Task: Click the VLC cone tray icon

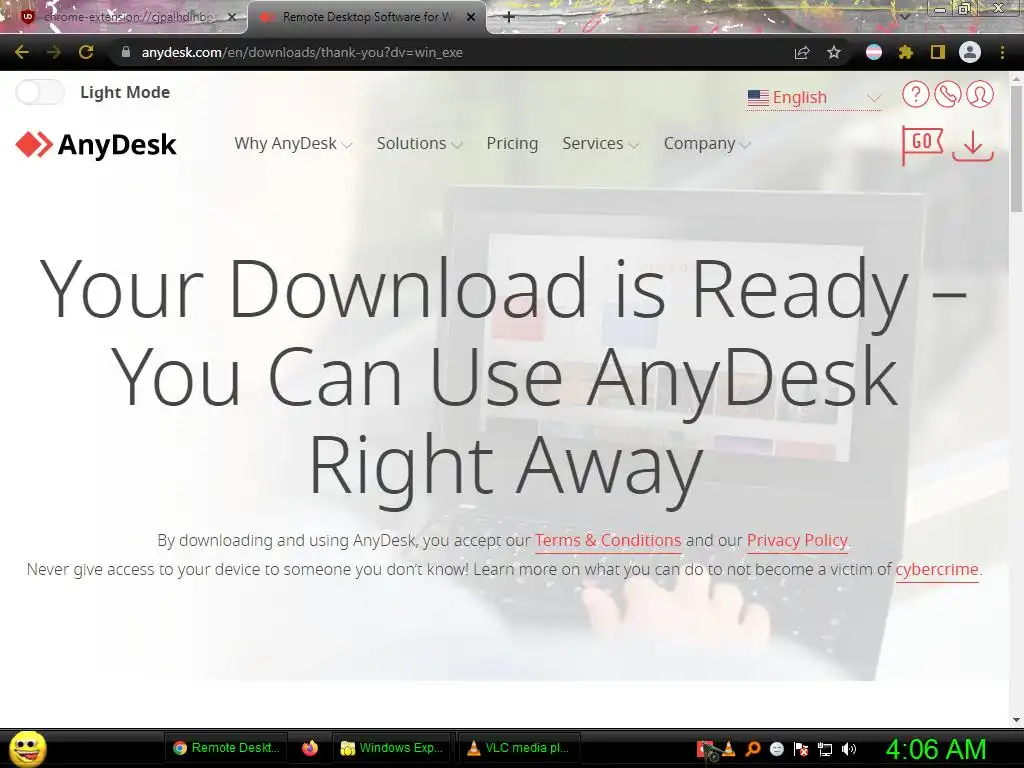Action: pyautogui.click(x=729, y=749)
